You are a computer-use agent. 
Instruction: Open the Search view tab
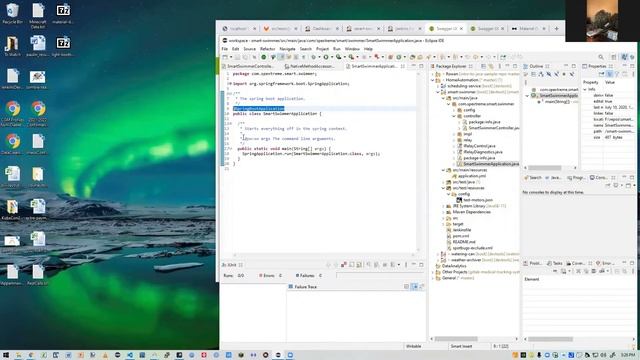(533, 178)
